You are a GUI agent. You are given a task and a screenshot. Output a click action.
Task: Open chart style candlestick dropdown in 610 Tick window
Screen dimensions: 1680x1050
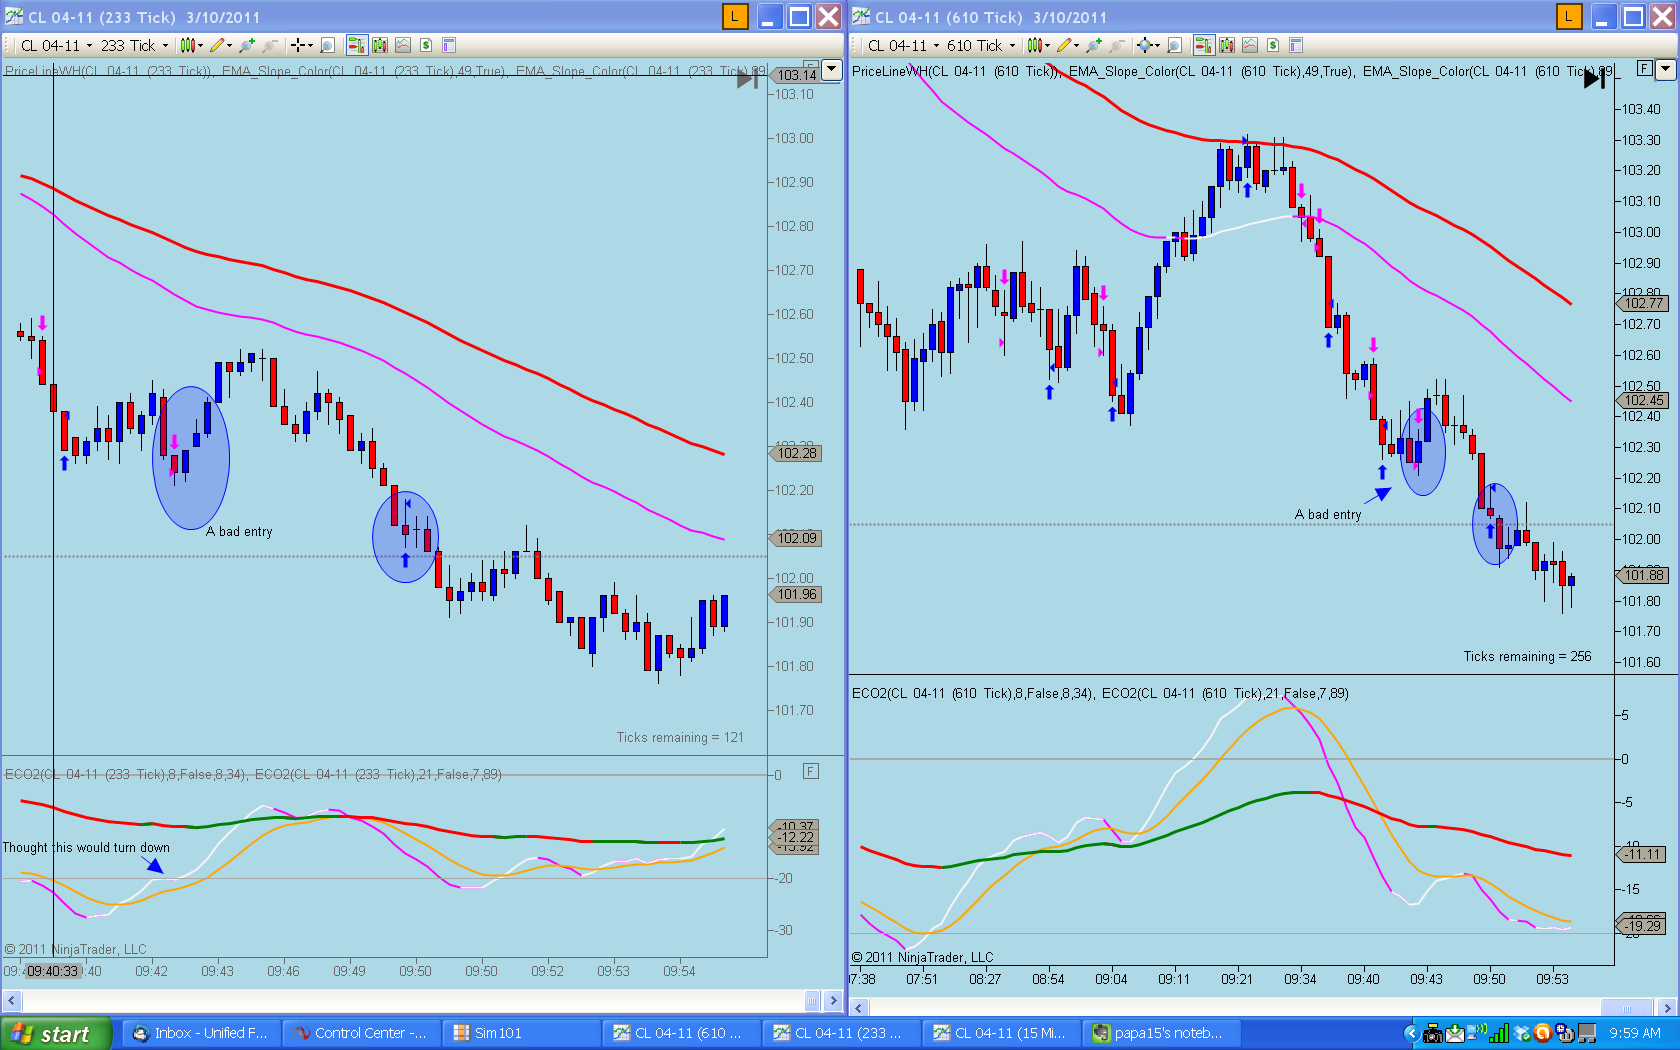click(1038, 45)
